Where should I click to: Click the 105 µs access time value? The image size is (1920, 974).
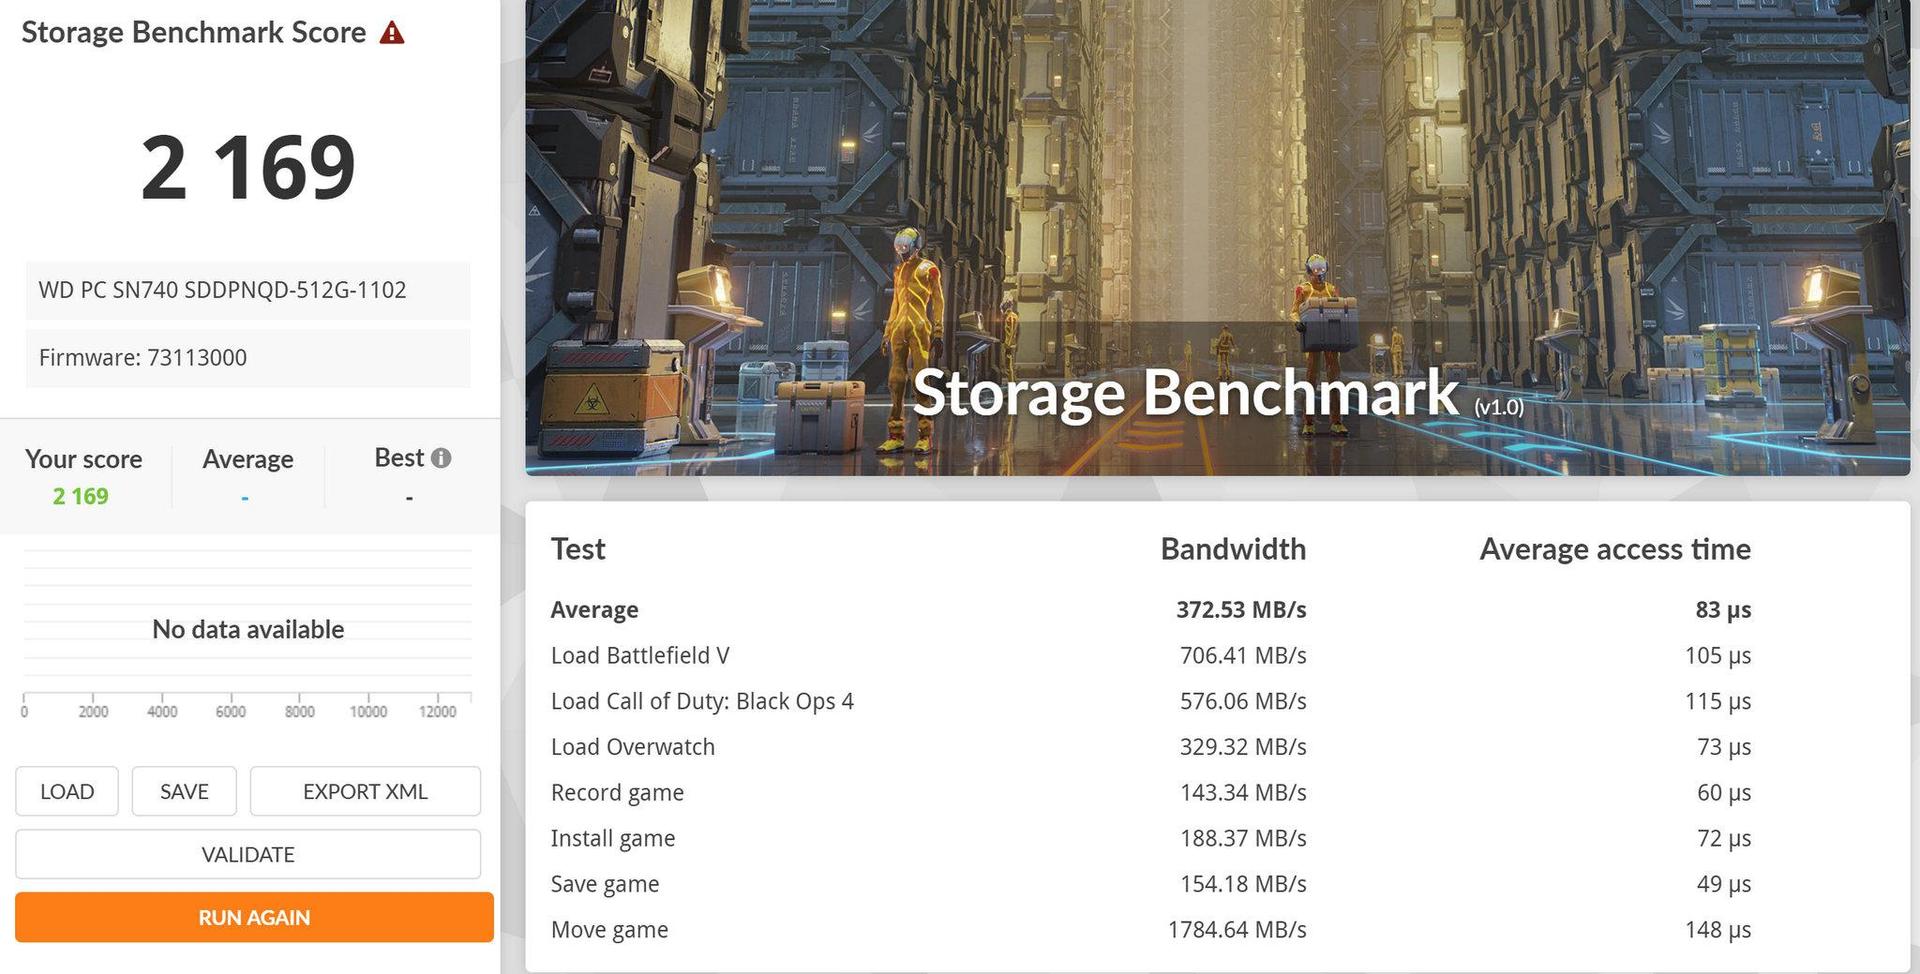click(1718, 656)
